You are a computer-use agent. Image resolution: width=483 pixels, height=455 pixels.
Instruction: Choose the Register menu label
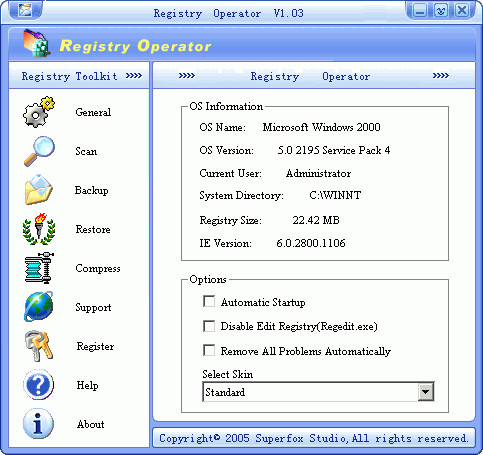pyautogui.click(x=95, y=347)
